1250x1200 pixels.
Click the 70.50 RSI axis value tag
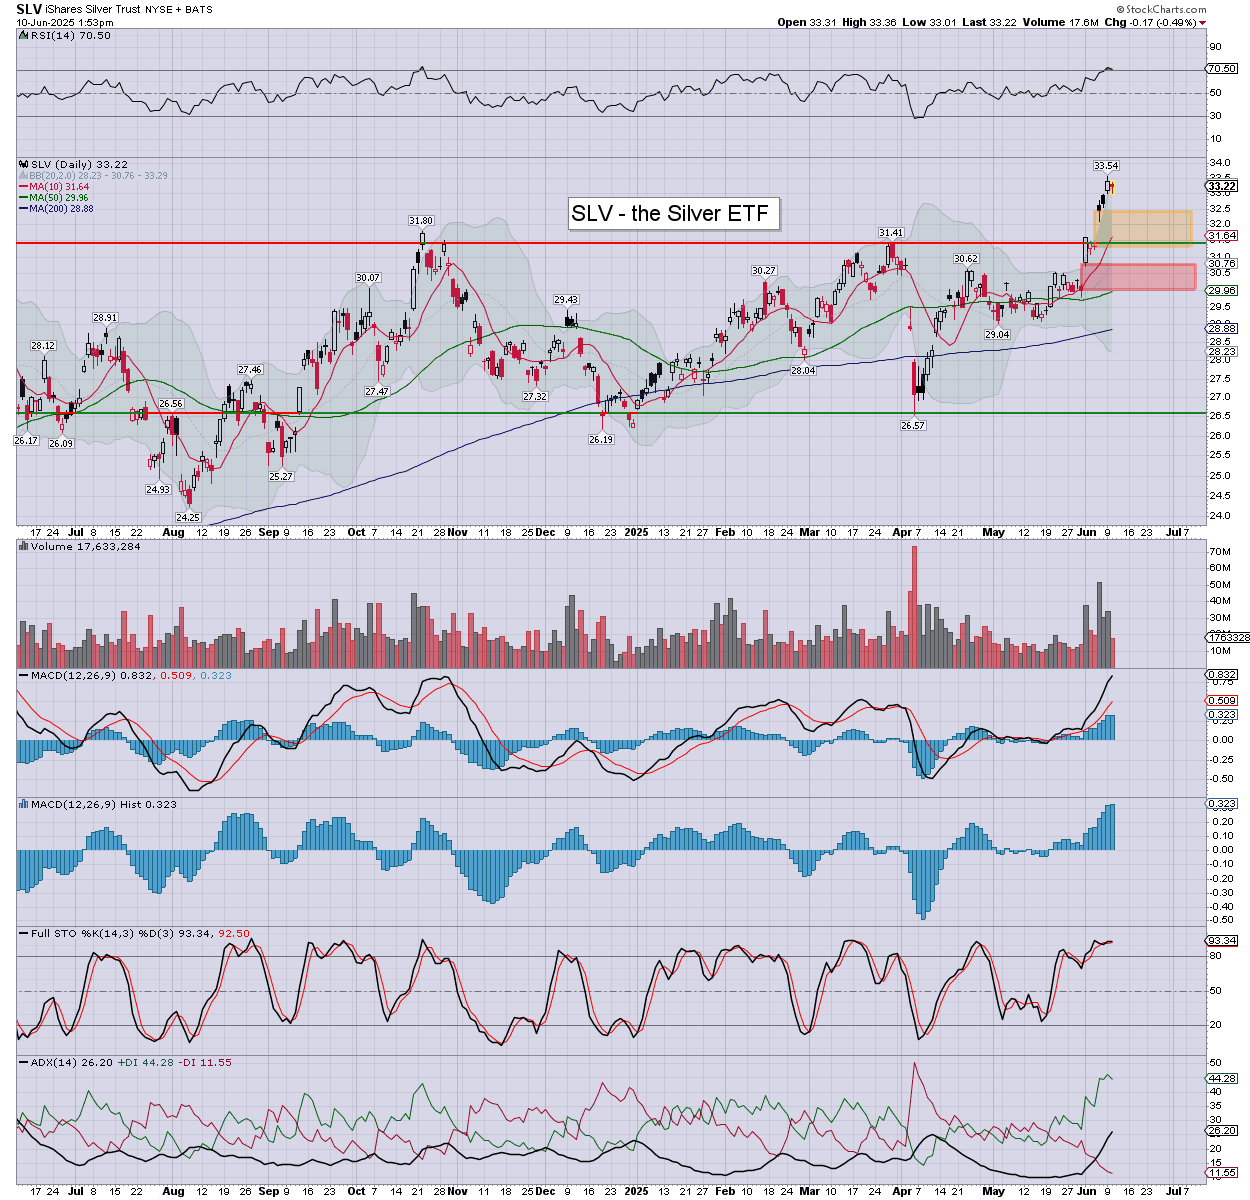point(1222,69)
